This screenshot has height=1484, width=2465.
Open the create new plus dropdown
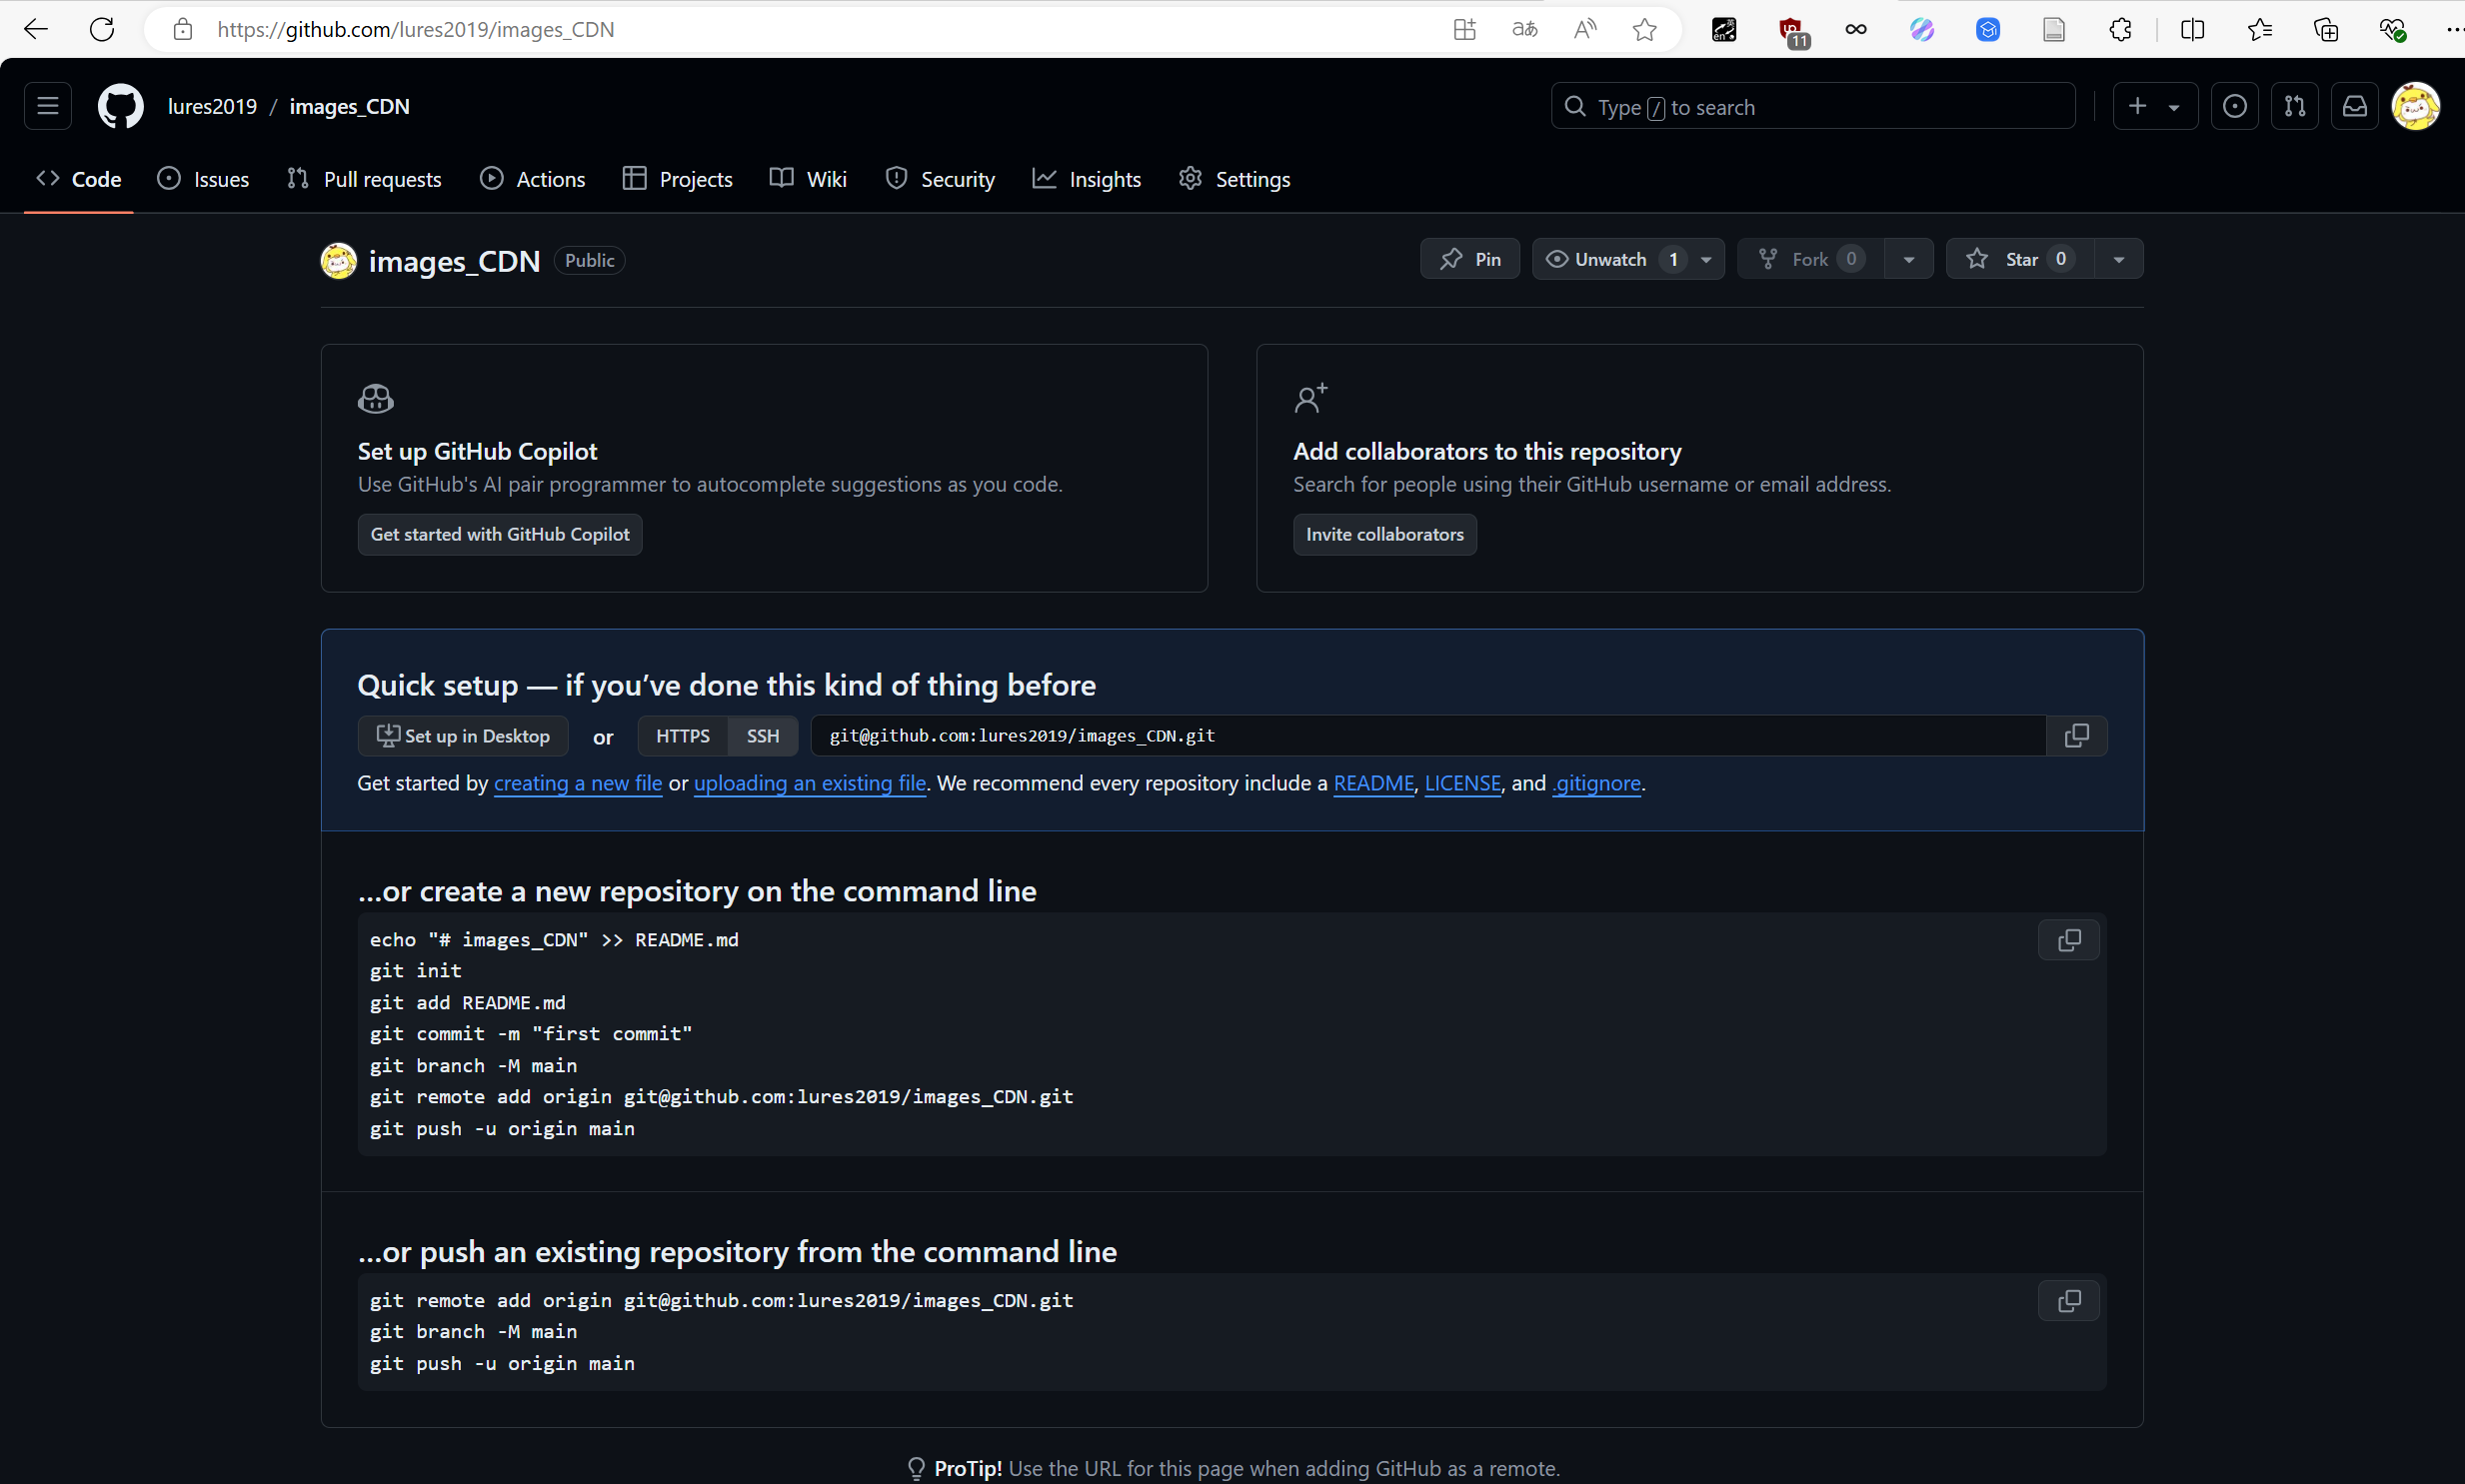point(2154,106)
